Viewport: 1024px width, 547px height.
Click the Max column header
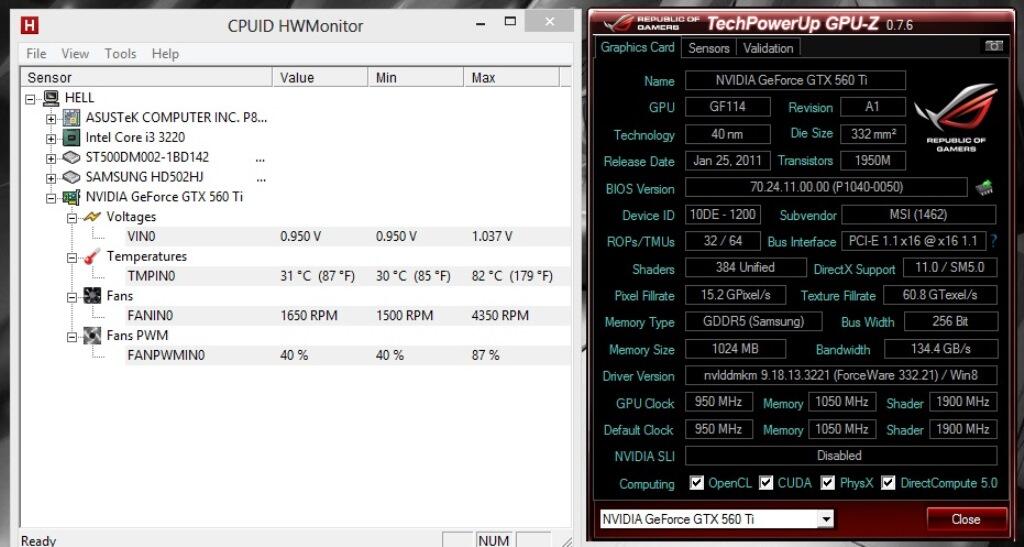click(511, 78)
